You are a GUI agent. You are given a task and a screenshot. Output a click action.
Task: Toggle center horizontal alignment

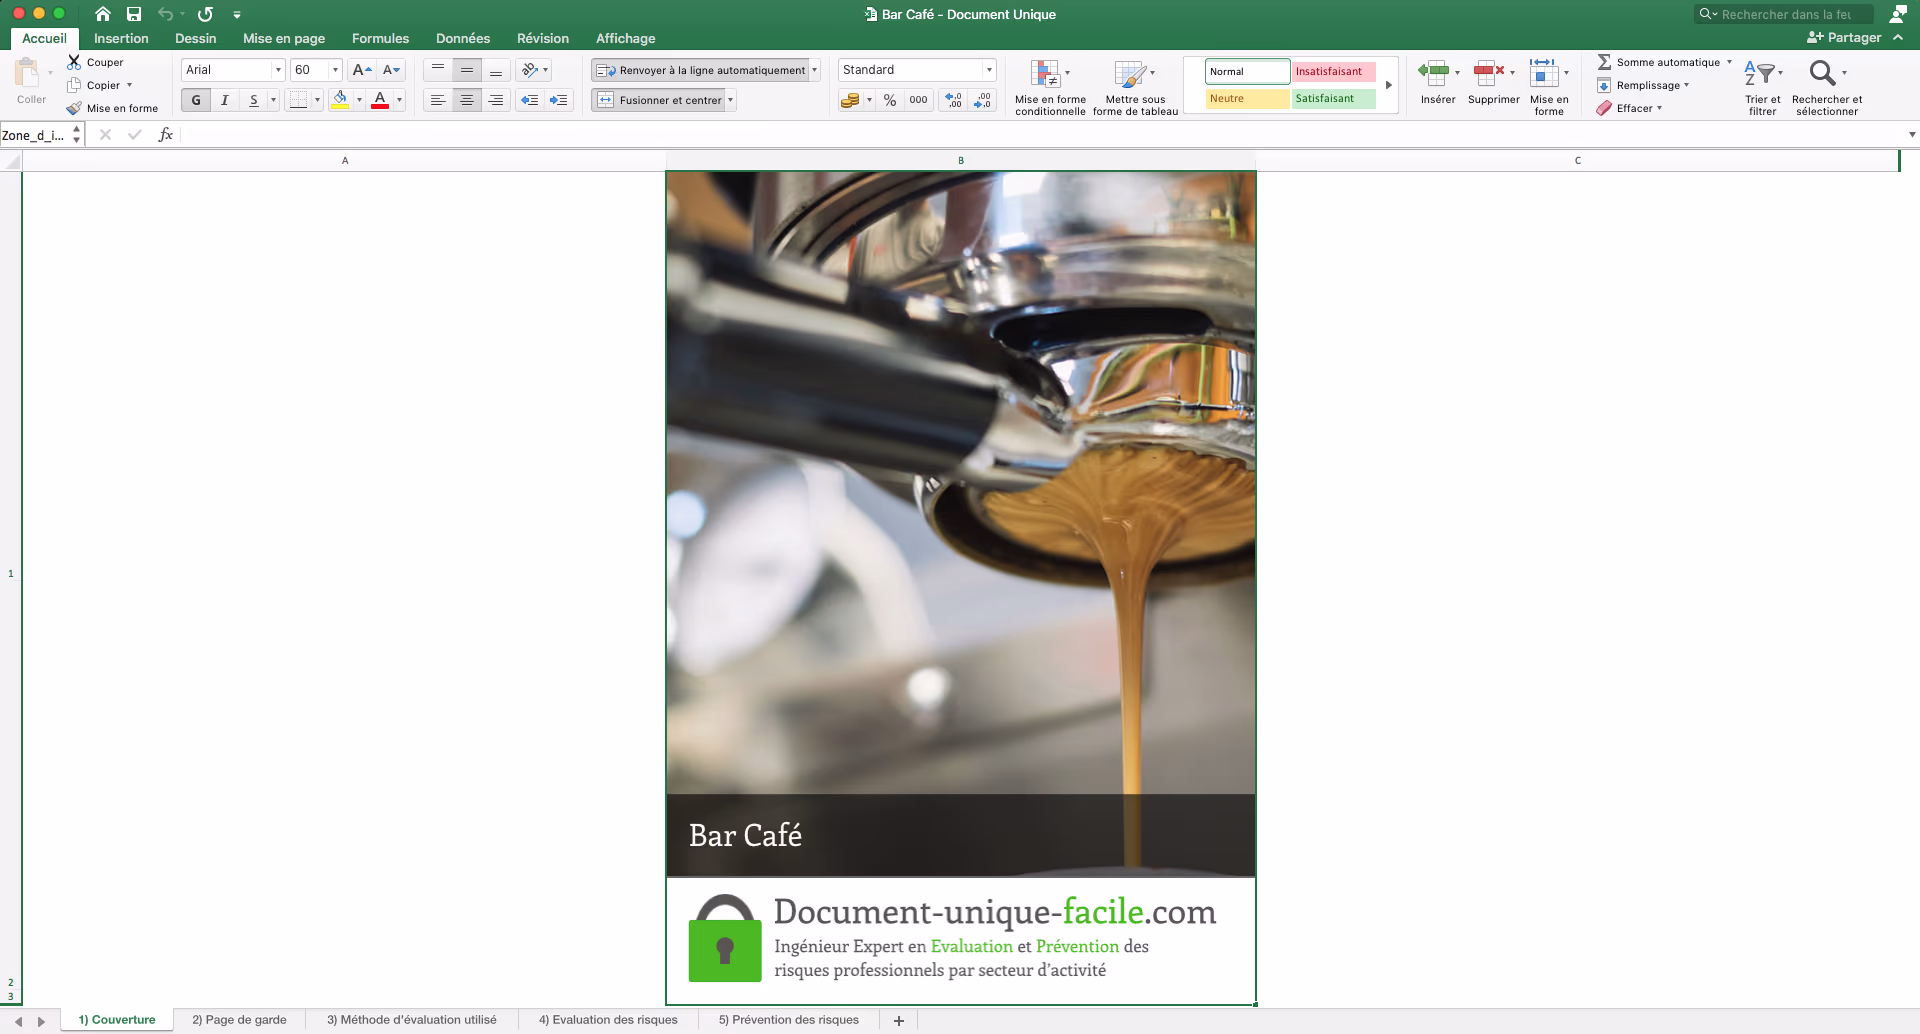point(467,100)
